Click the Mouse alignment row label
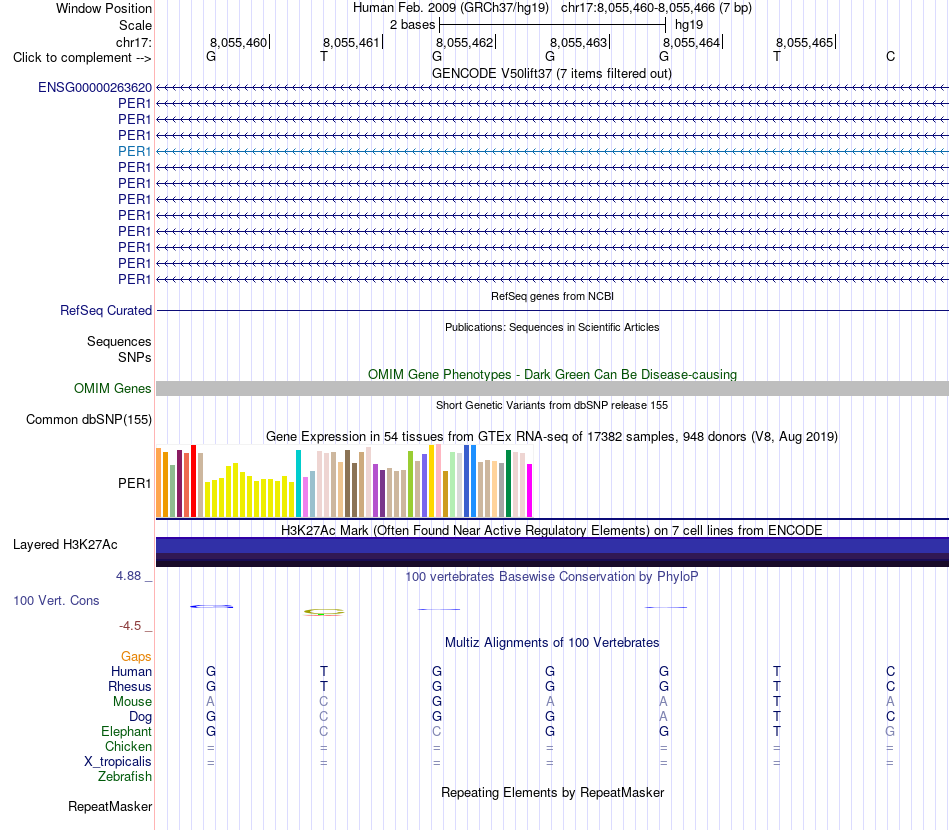 click(132, 702)
